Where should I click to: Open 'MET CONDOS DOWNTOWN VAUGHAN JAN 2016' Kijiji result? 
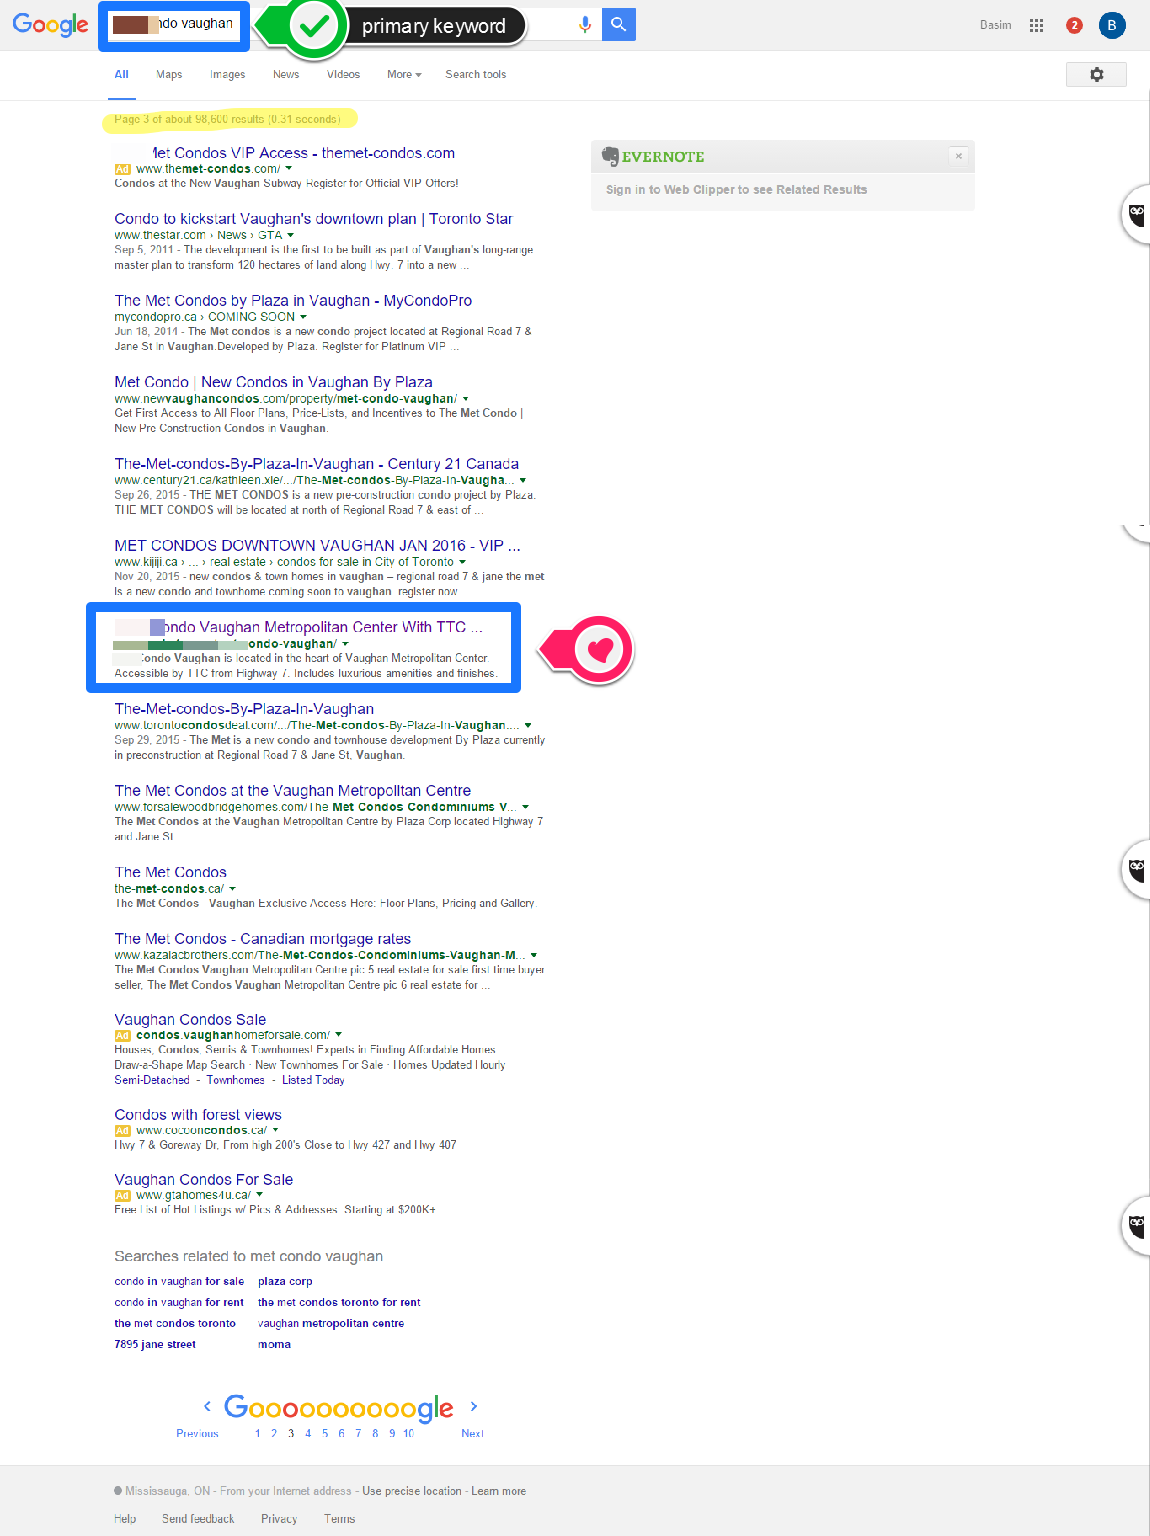pos(317,545)
